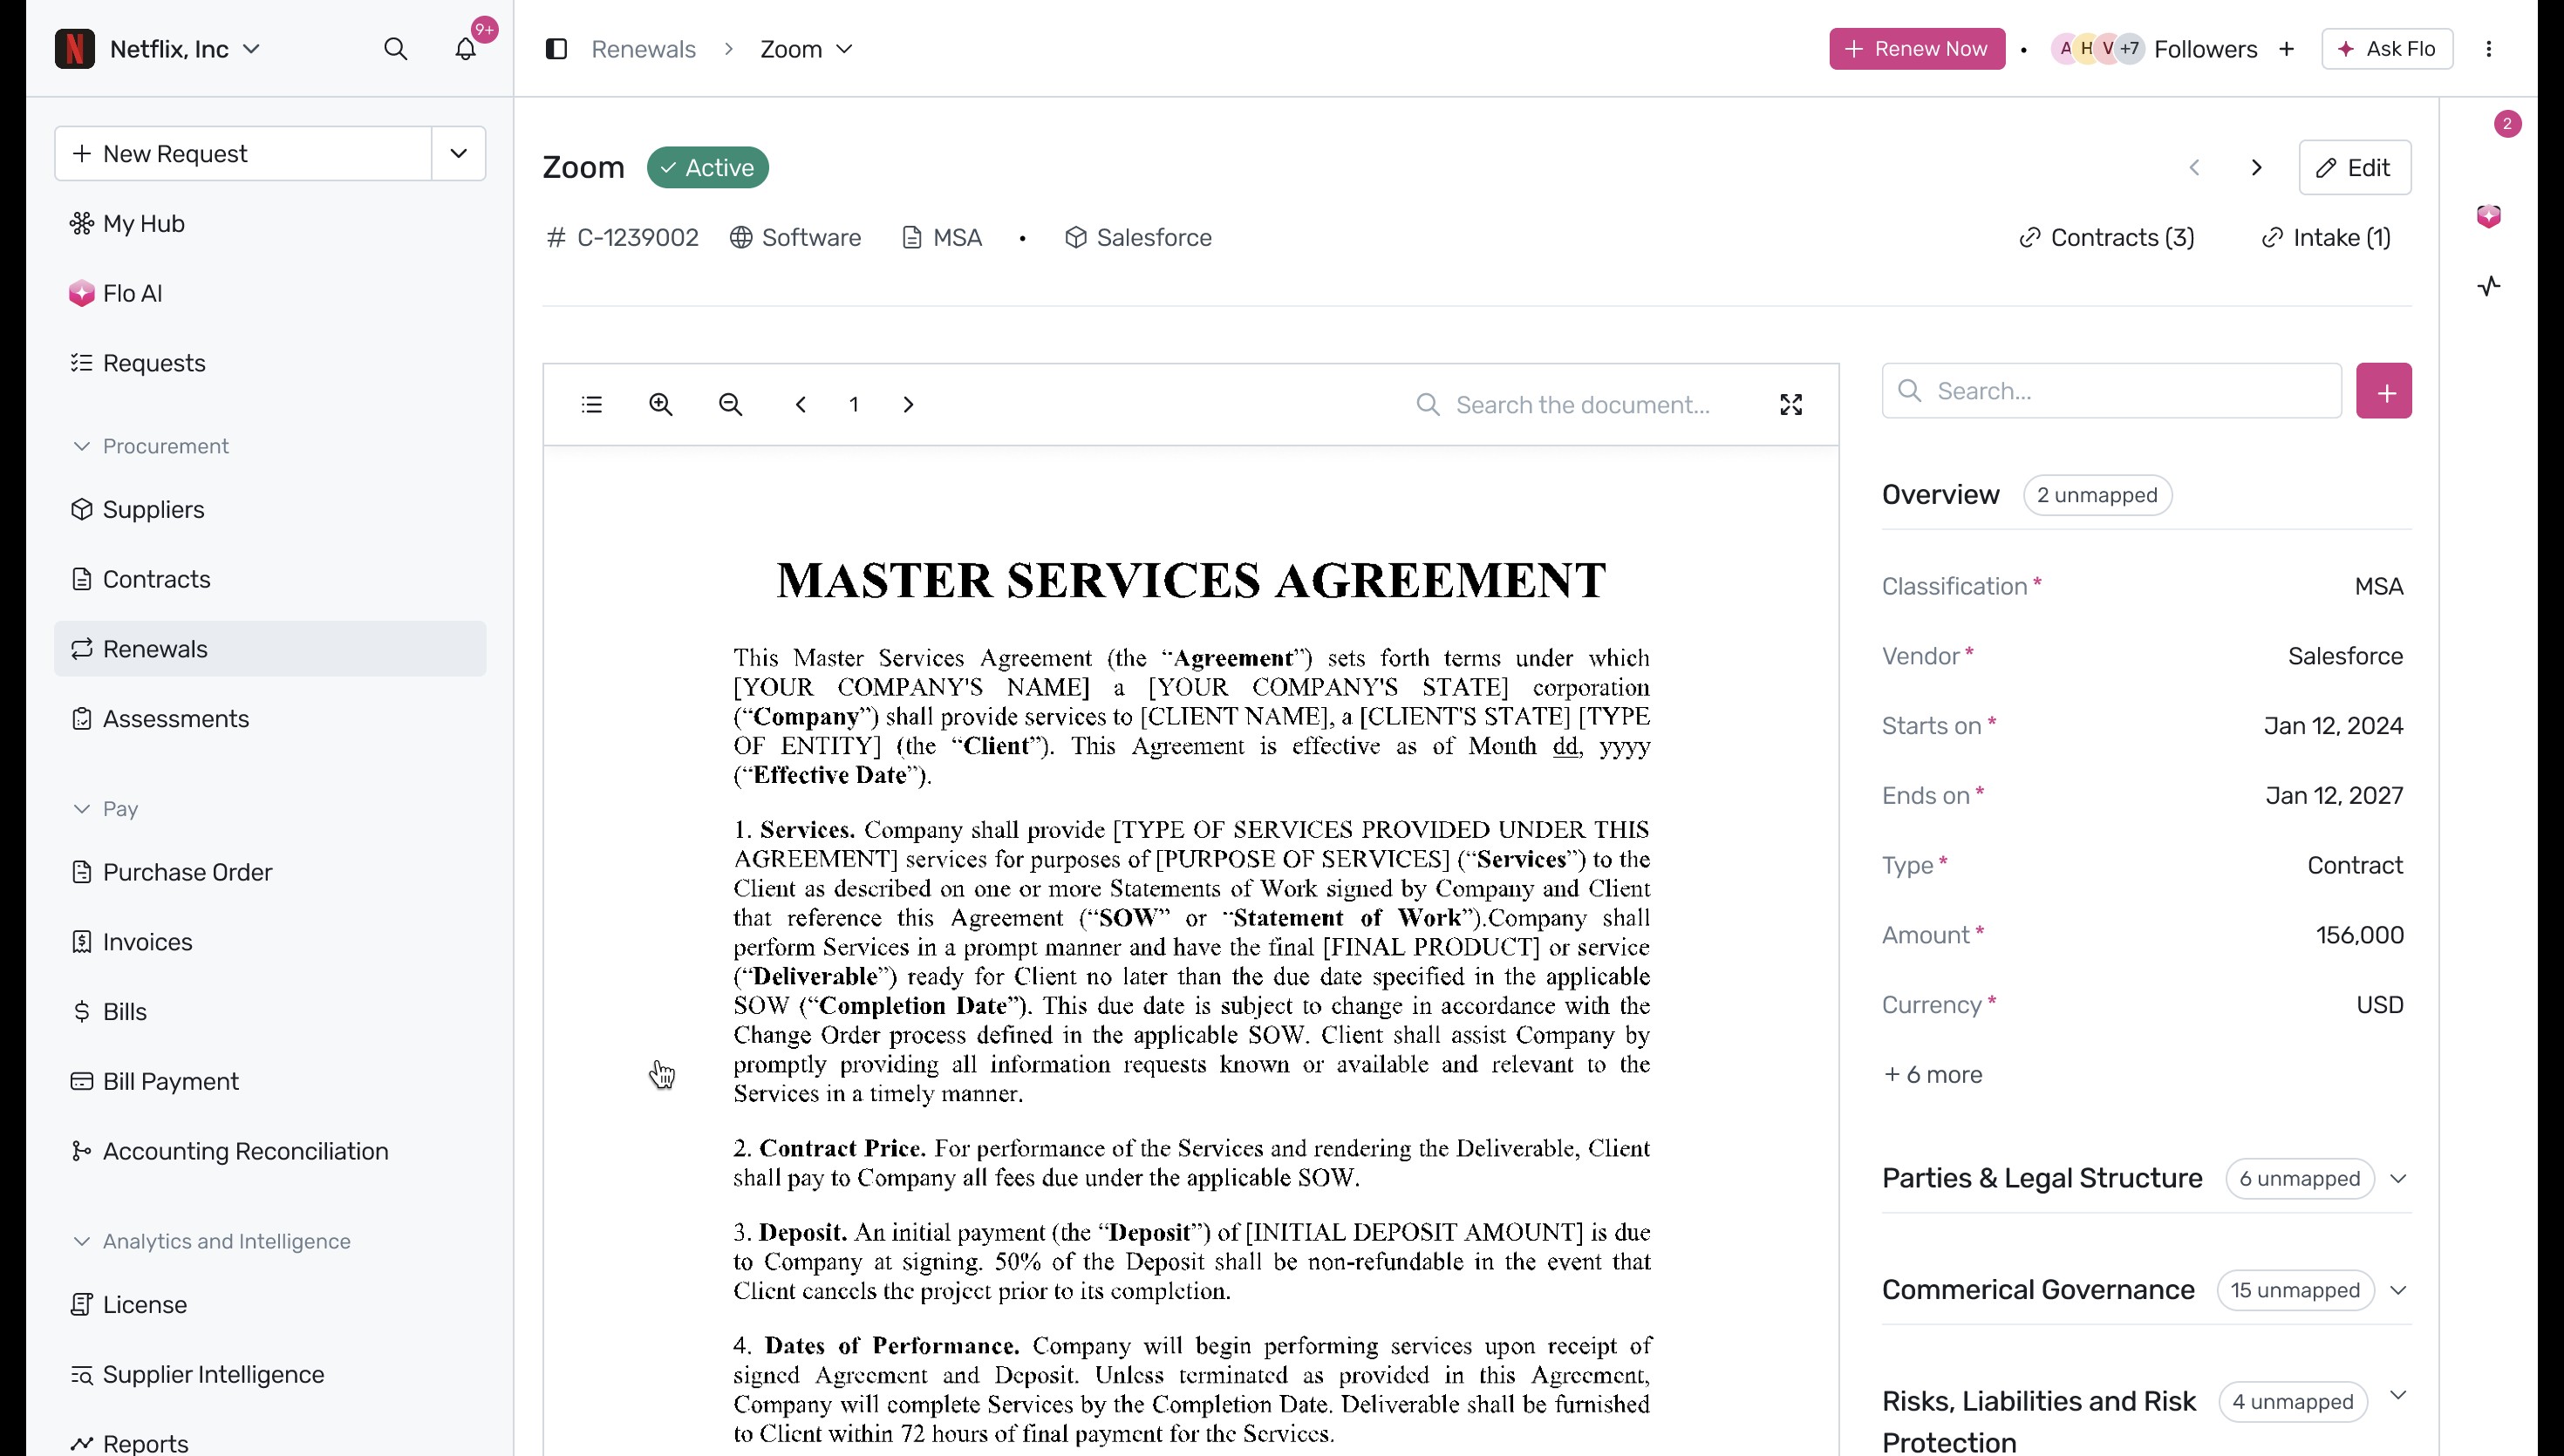This screenshot has height=1456, width=2564.
Task: Click the Ask Flo button
Action: click(x=2387, y=49)
